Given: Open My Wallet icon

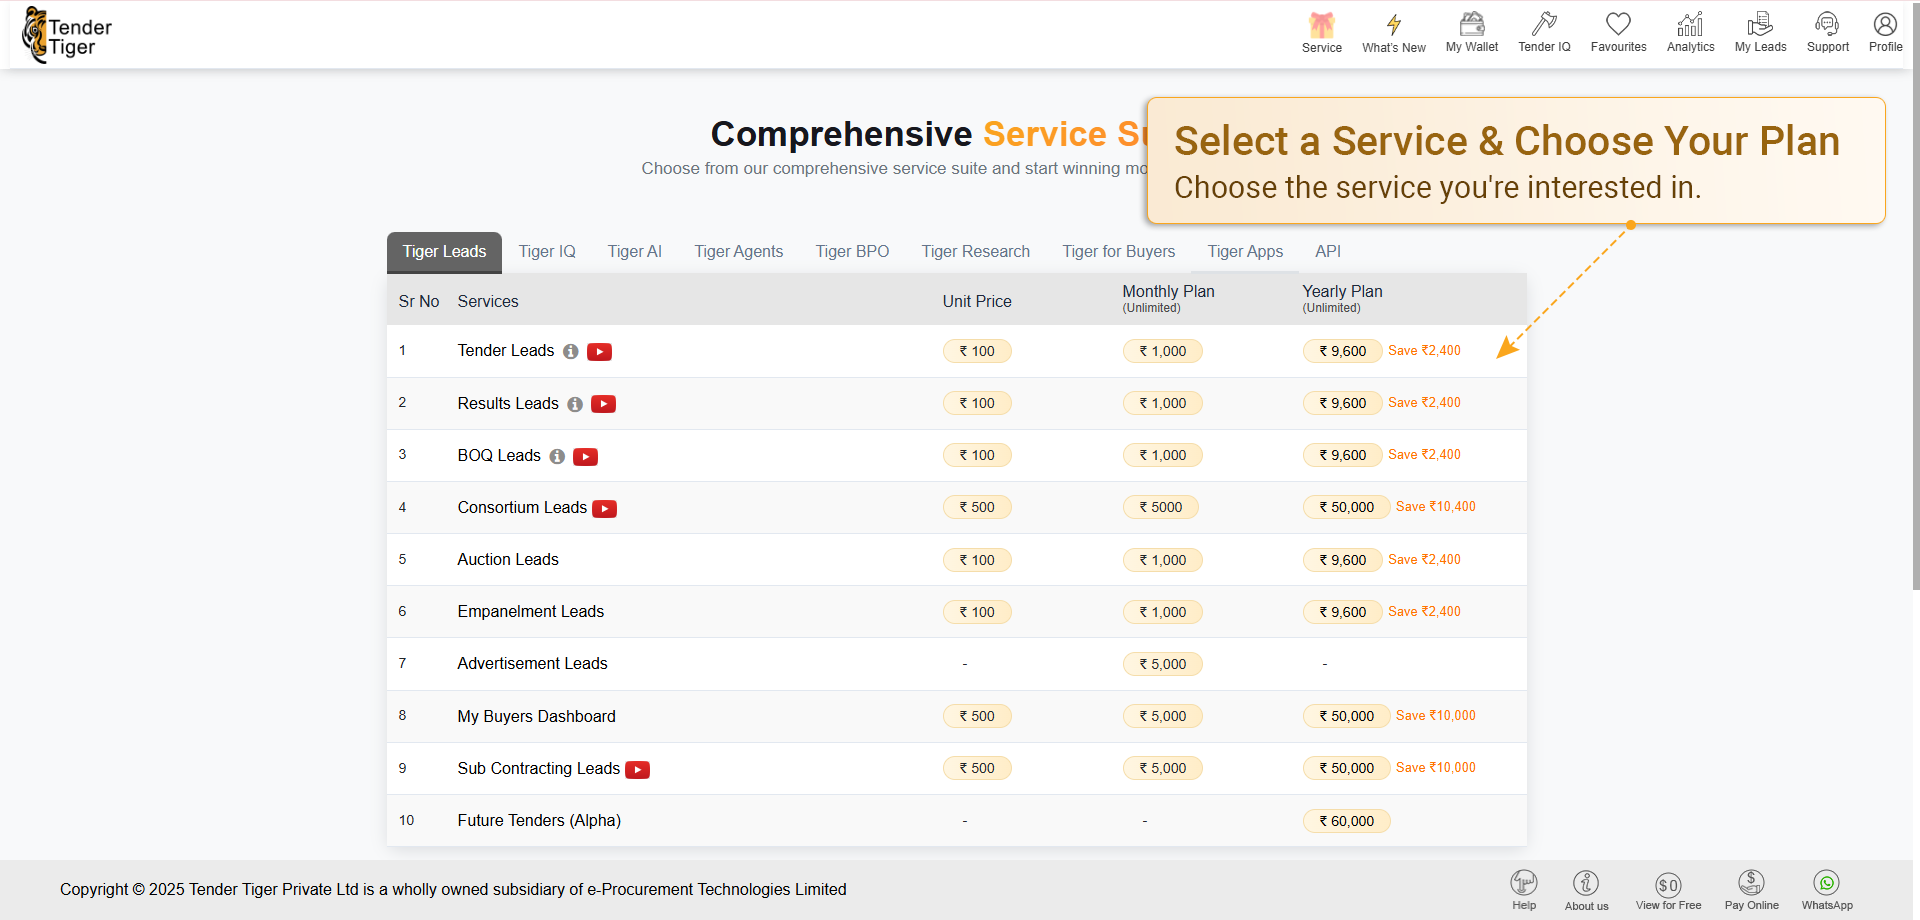Looking at the screenshot, I should pos(1471,25).
